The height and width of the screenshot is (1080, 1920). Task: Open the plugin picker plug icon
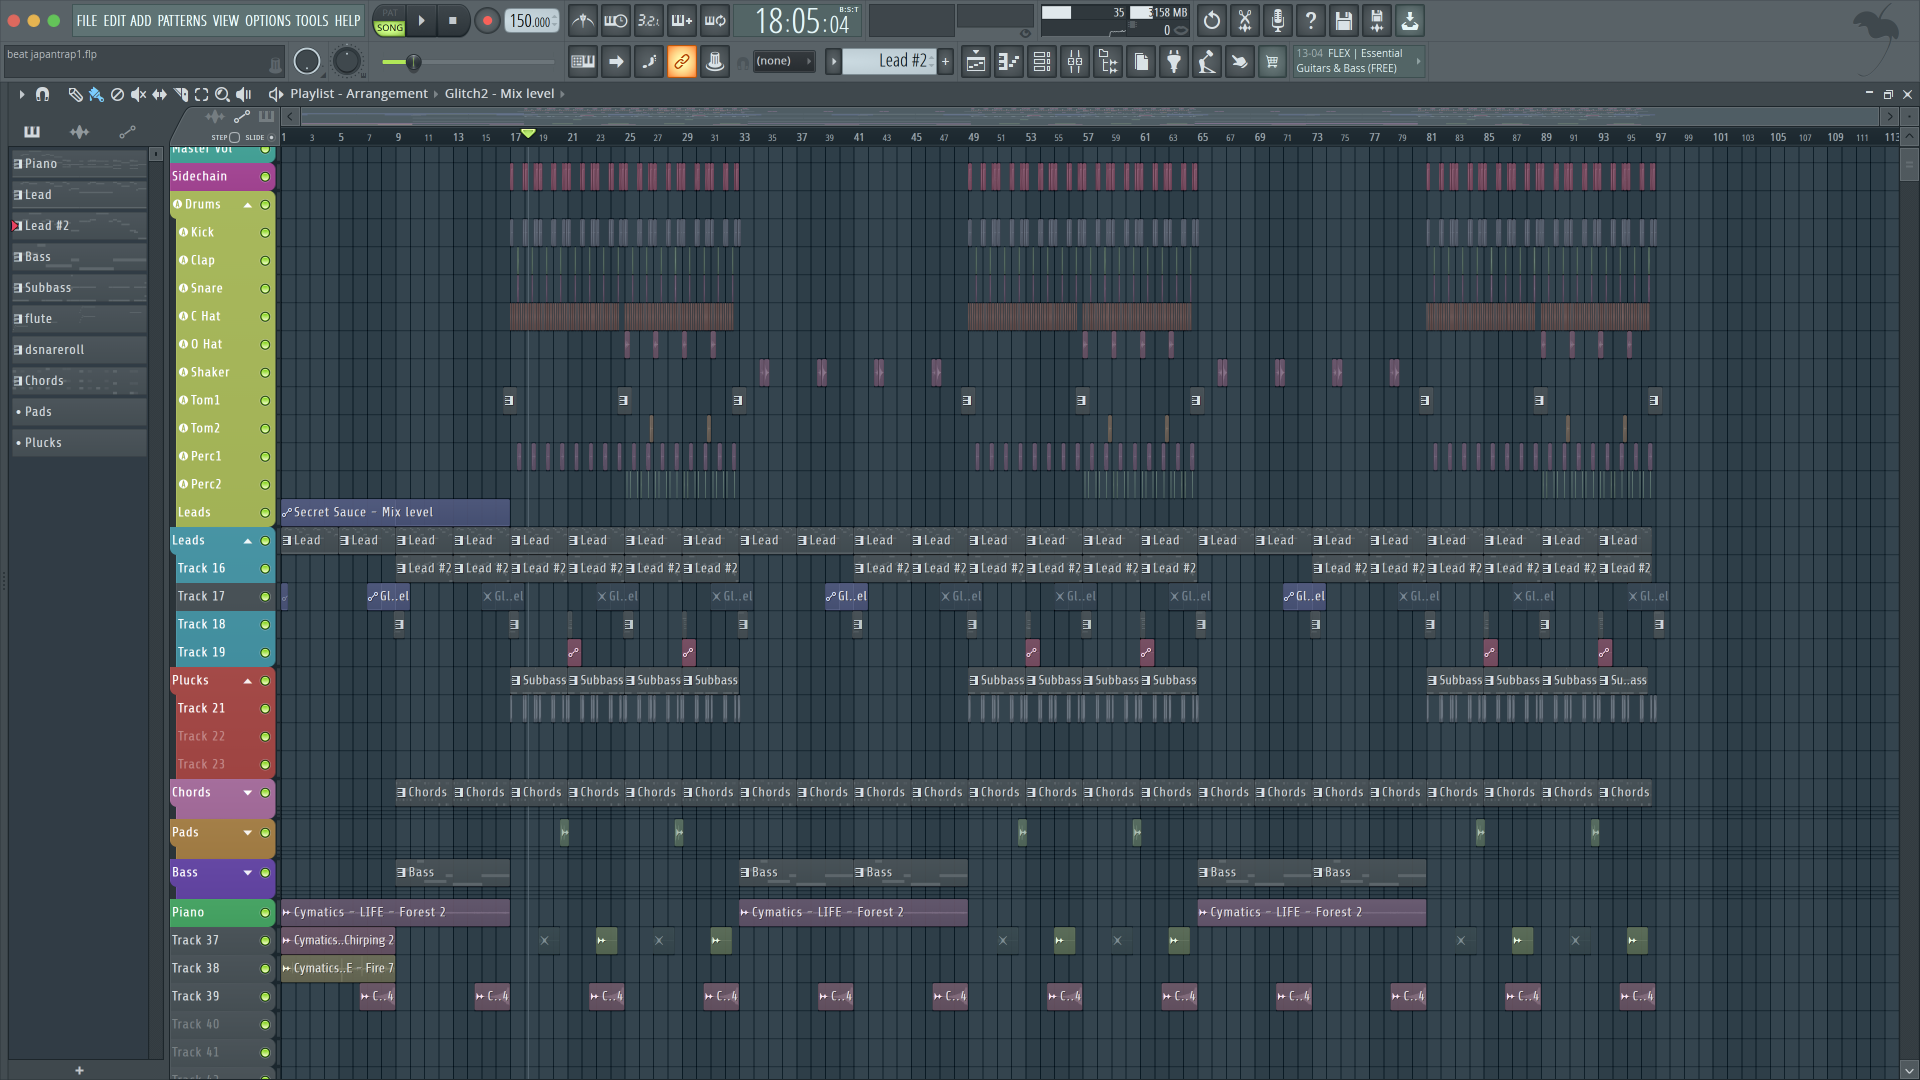click(x=1174, y=62)
